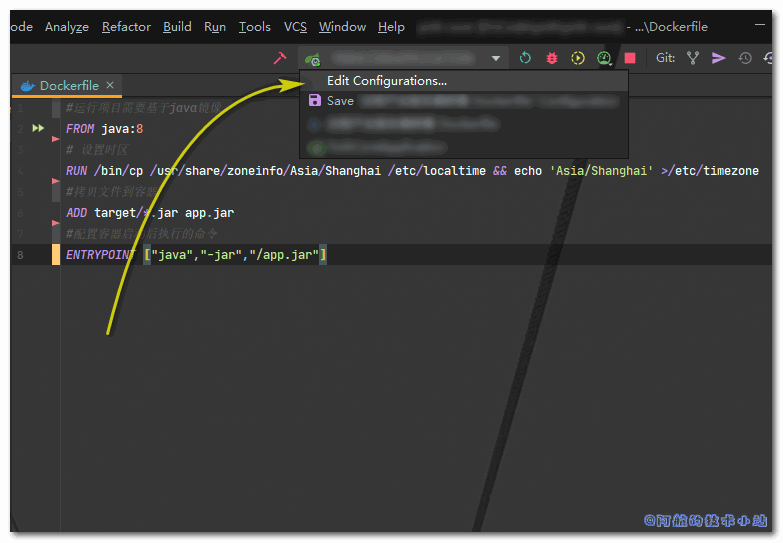Expand the run configuration dropdown arrow
This screenshot has height=543, width=783.
496,59
